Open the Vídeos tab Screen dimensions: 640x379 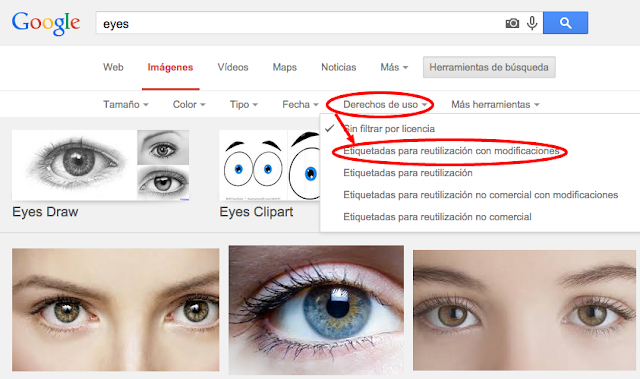point(233,67)
